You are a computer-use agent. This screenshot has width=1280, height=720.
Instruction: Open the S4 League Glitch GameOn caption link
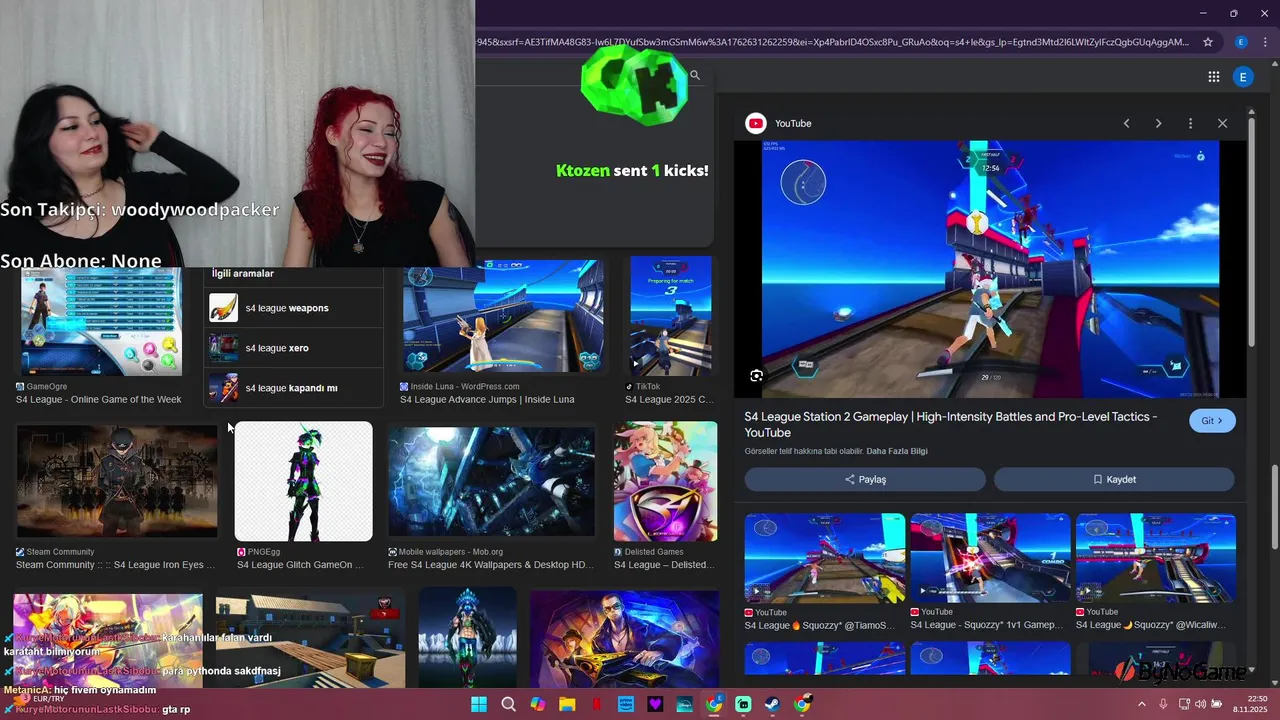click(x=301, y=565)
